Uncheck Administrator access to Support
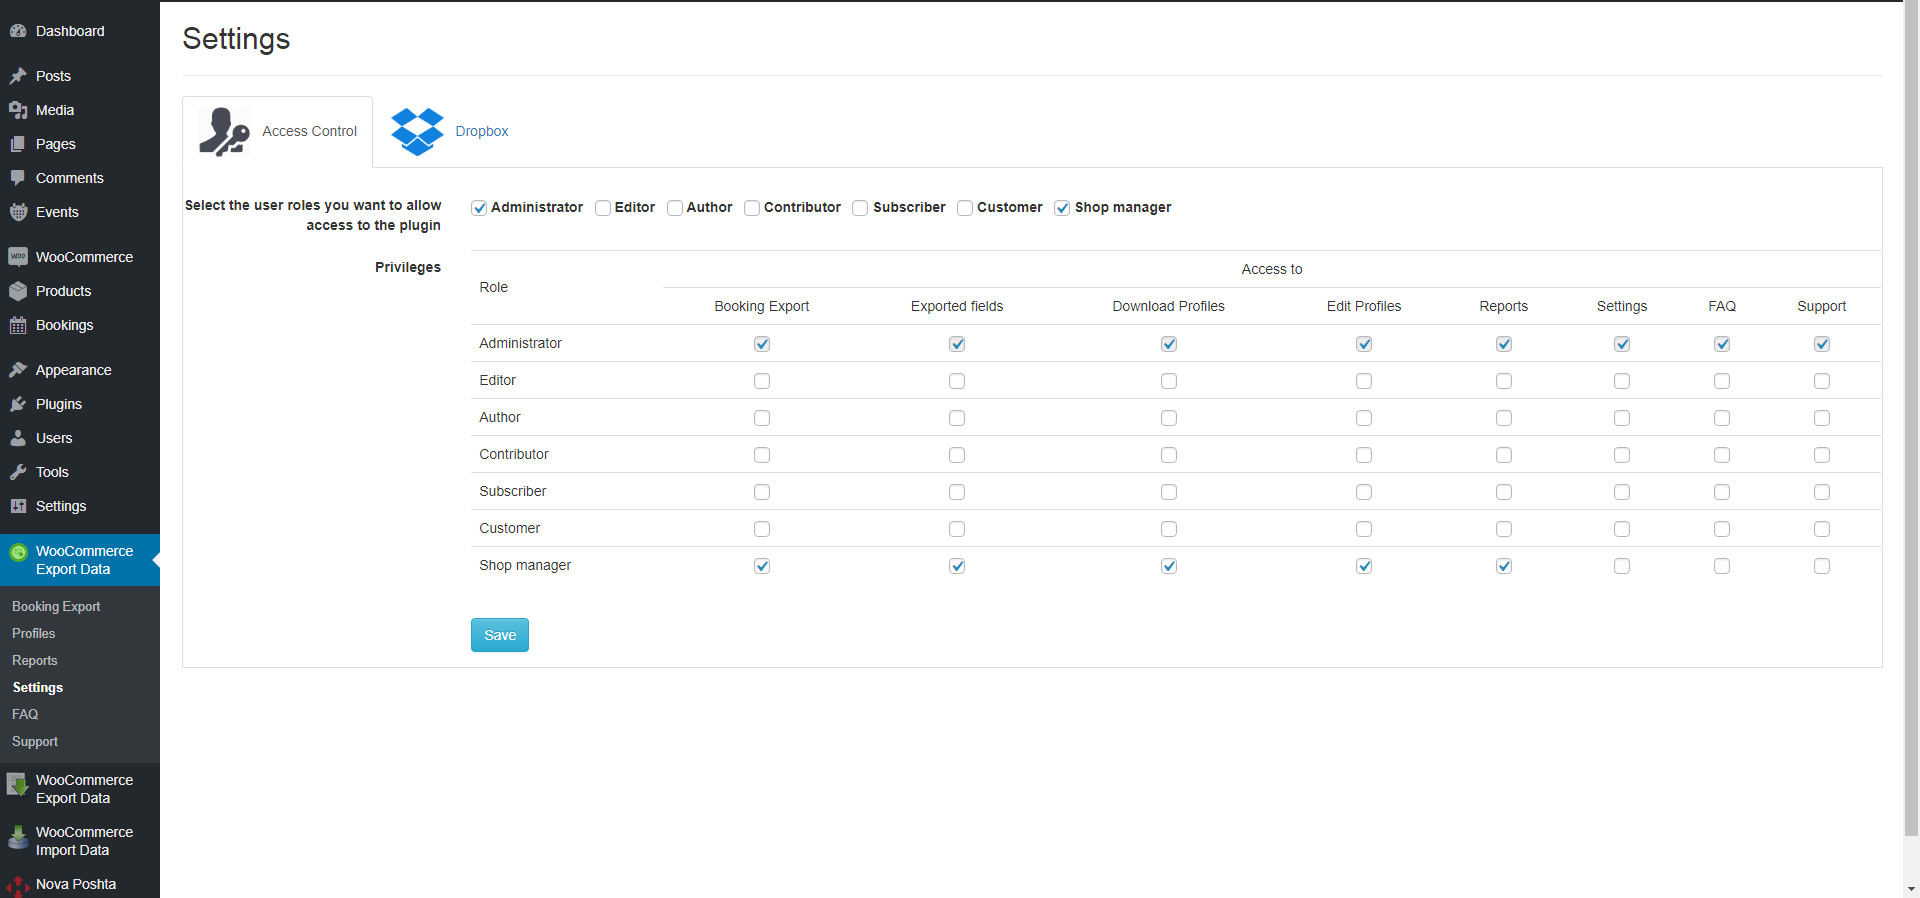The height and width of the screenshot is (898, 1920). click(1822, 344)
